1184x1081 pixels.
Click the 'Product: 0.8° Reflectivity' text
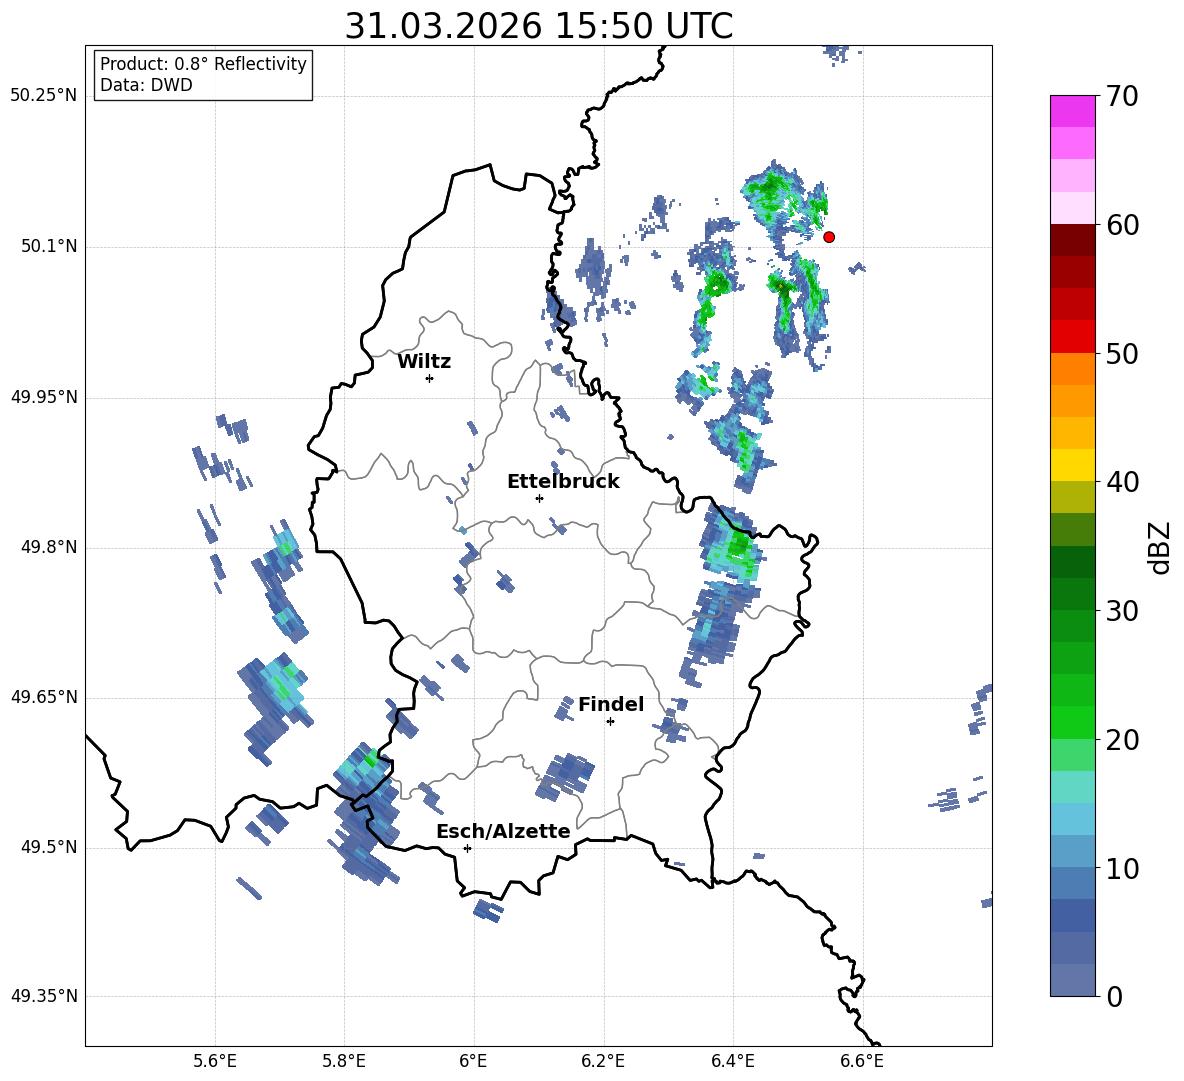point(203,63)
